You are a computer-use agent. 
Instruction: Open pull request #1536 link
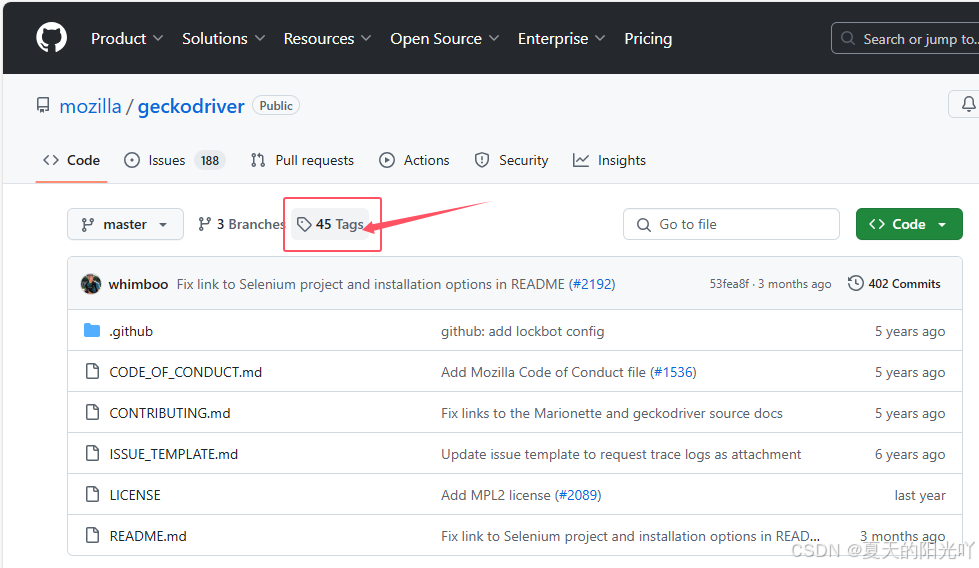pos(674,372)
